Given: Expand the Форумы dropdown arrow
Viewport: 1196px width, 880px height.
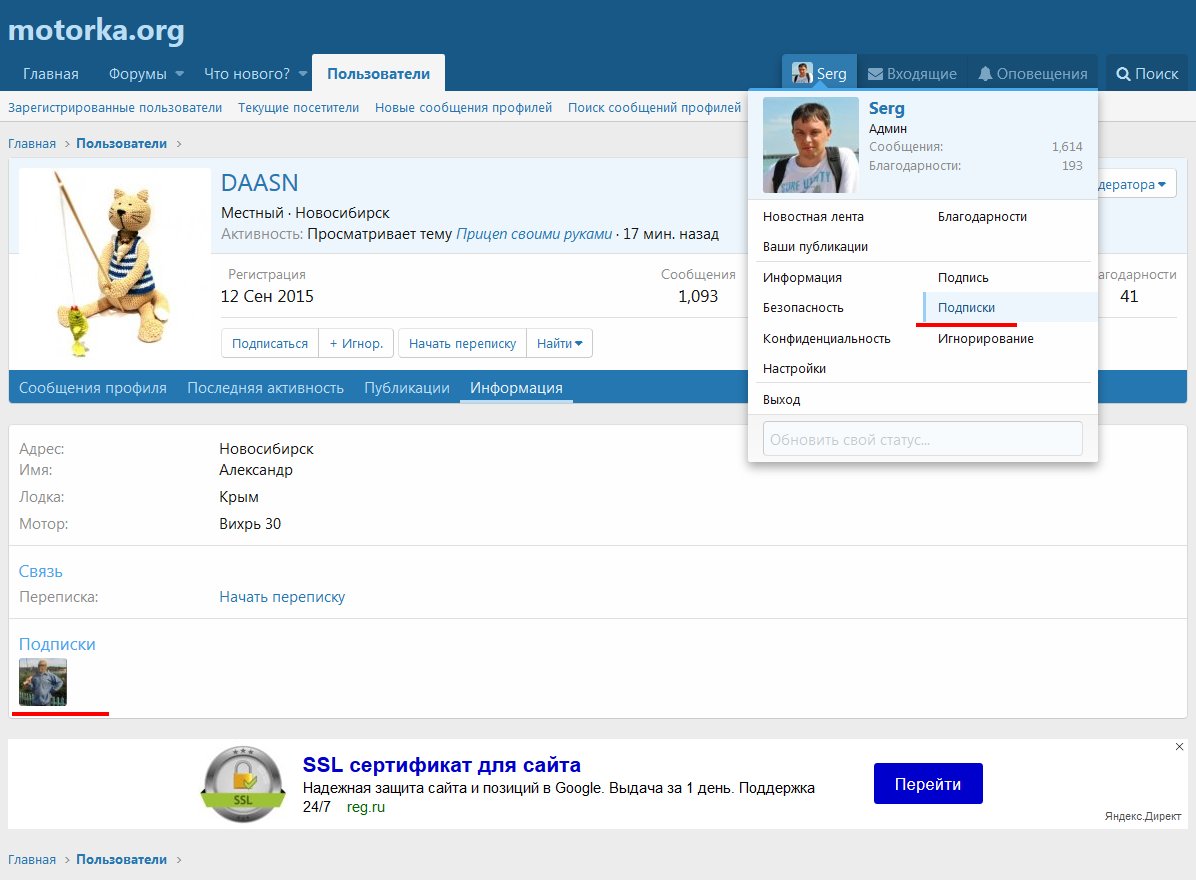Looking at the screenshot, I should [180, 74].
